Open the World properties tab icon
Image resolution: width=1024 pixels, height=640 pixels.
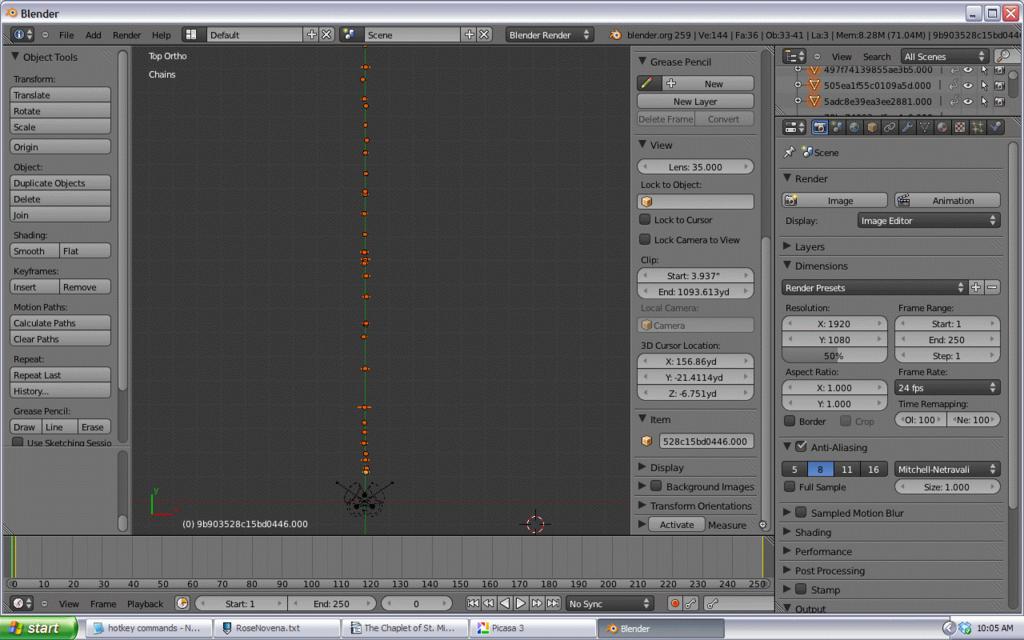tap(854, 127)
